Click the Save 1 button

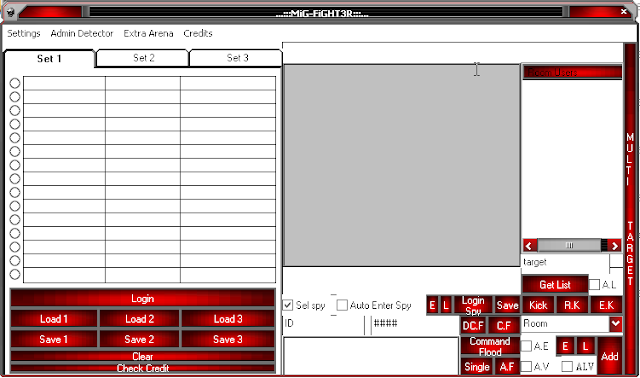(x=54, y=339)
